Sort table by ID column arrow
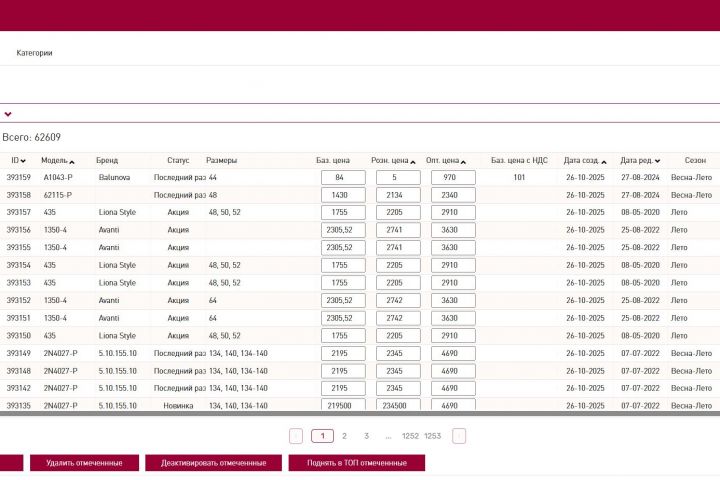 [x=23, y=161]
